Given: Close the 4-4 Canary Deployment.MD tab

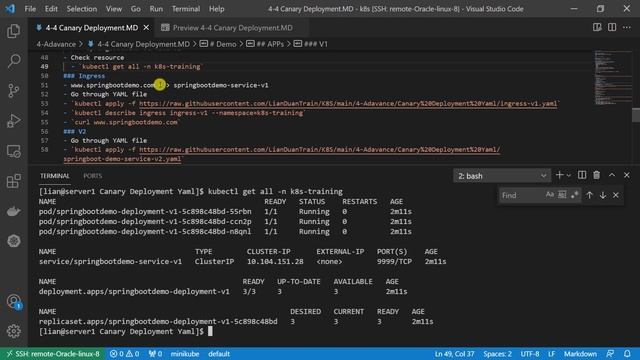Looking at the screenshot, I should click(146, 27).
